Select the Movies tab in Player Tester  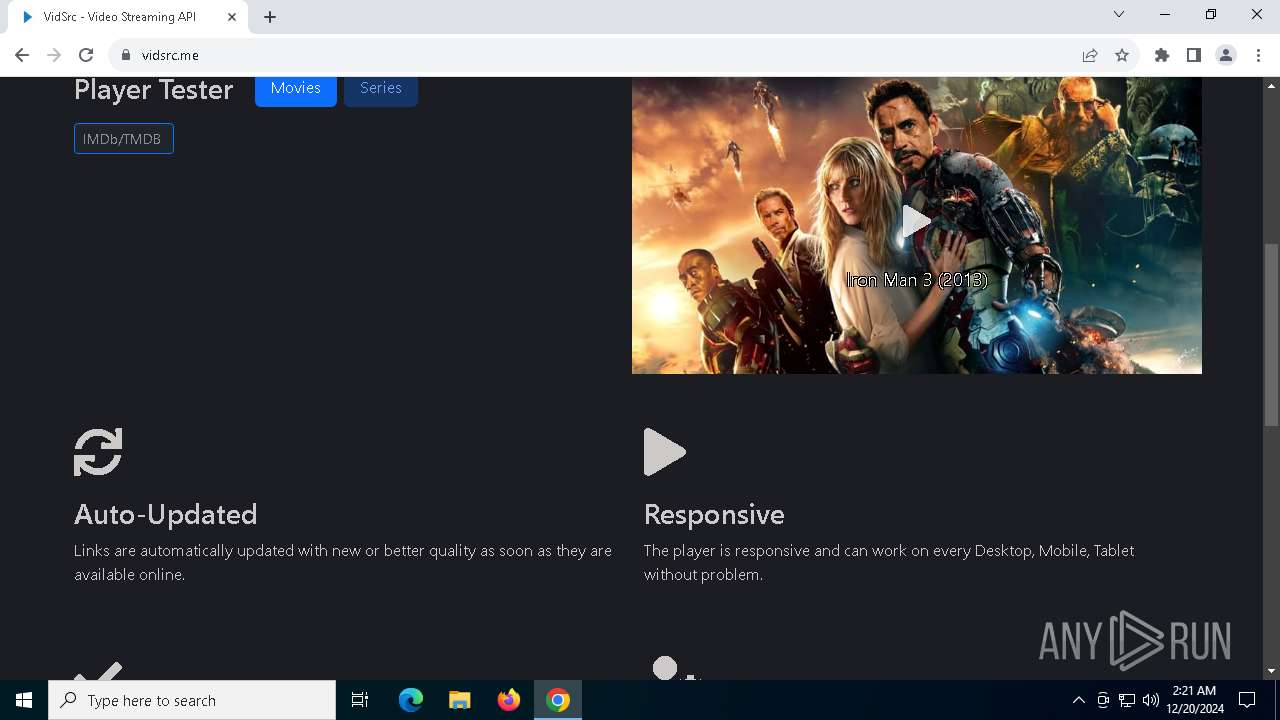296,88
